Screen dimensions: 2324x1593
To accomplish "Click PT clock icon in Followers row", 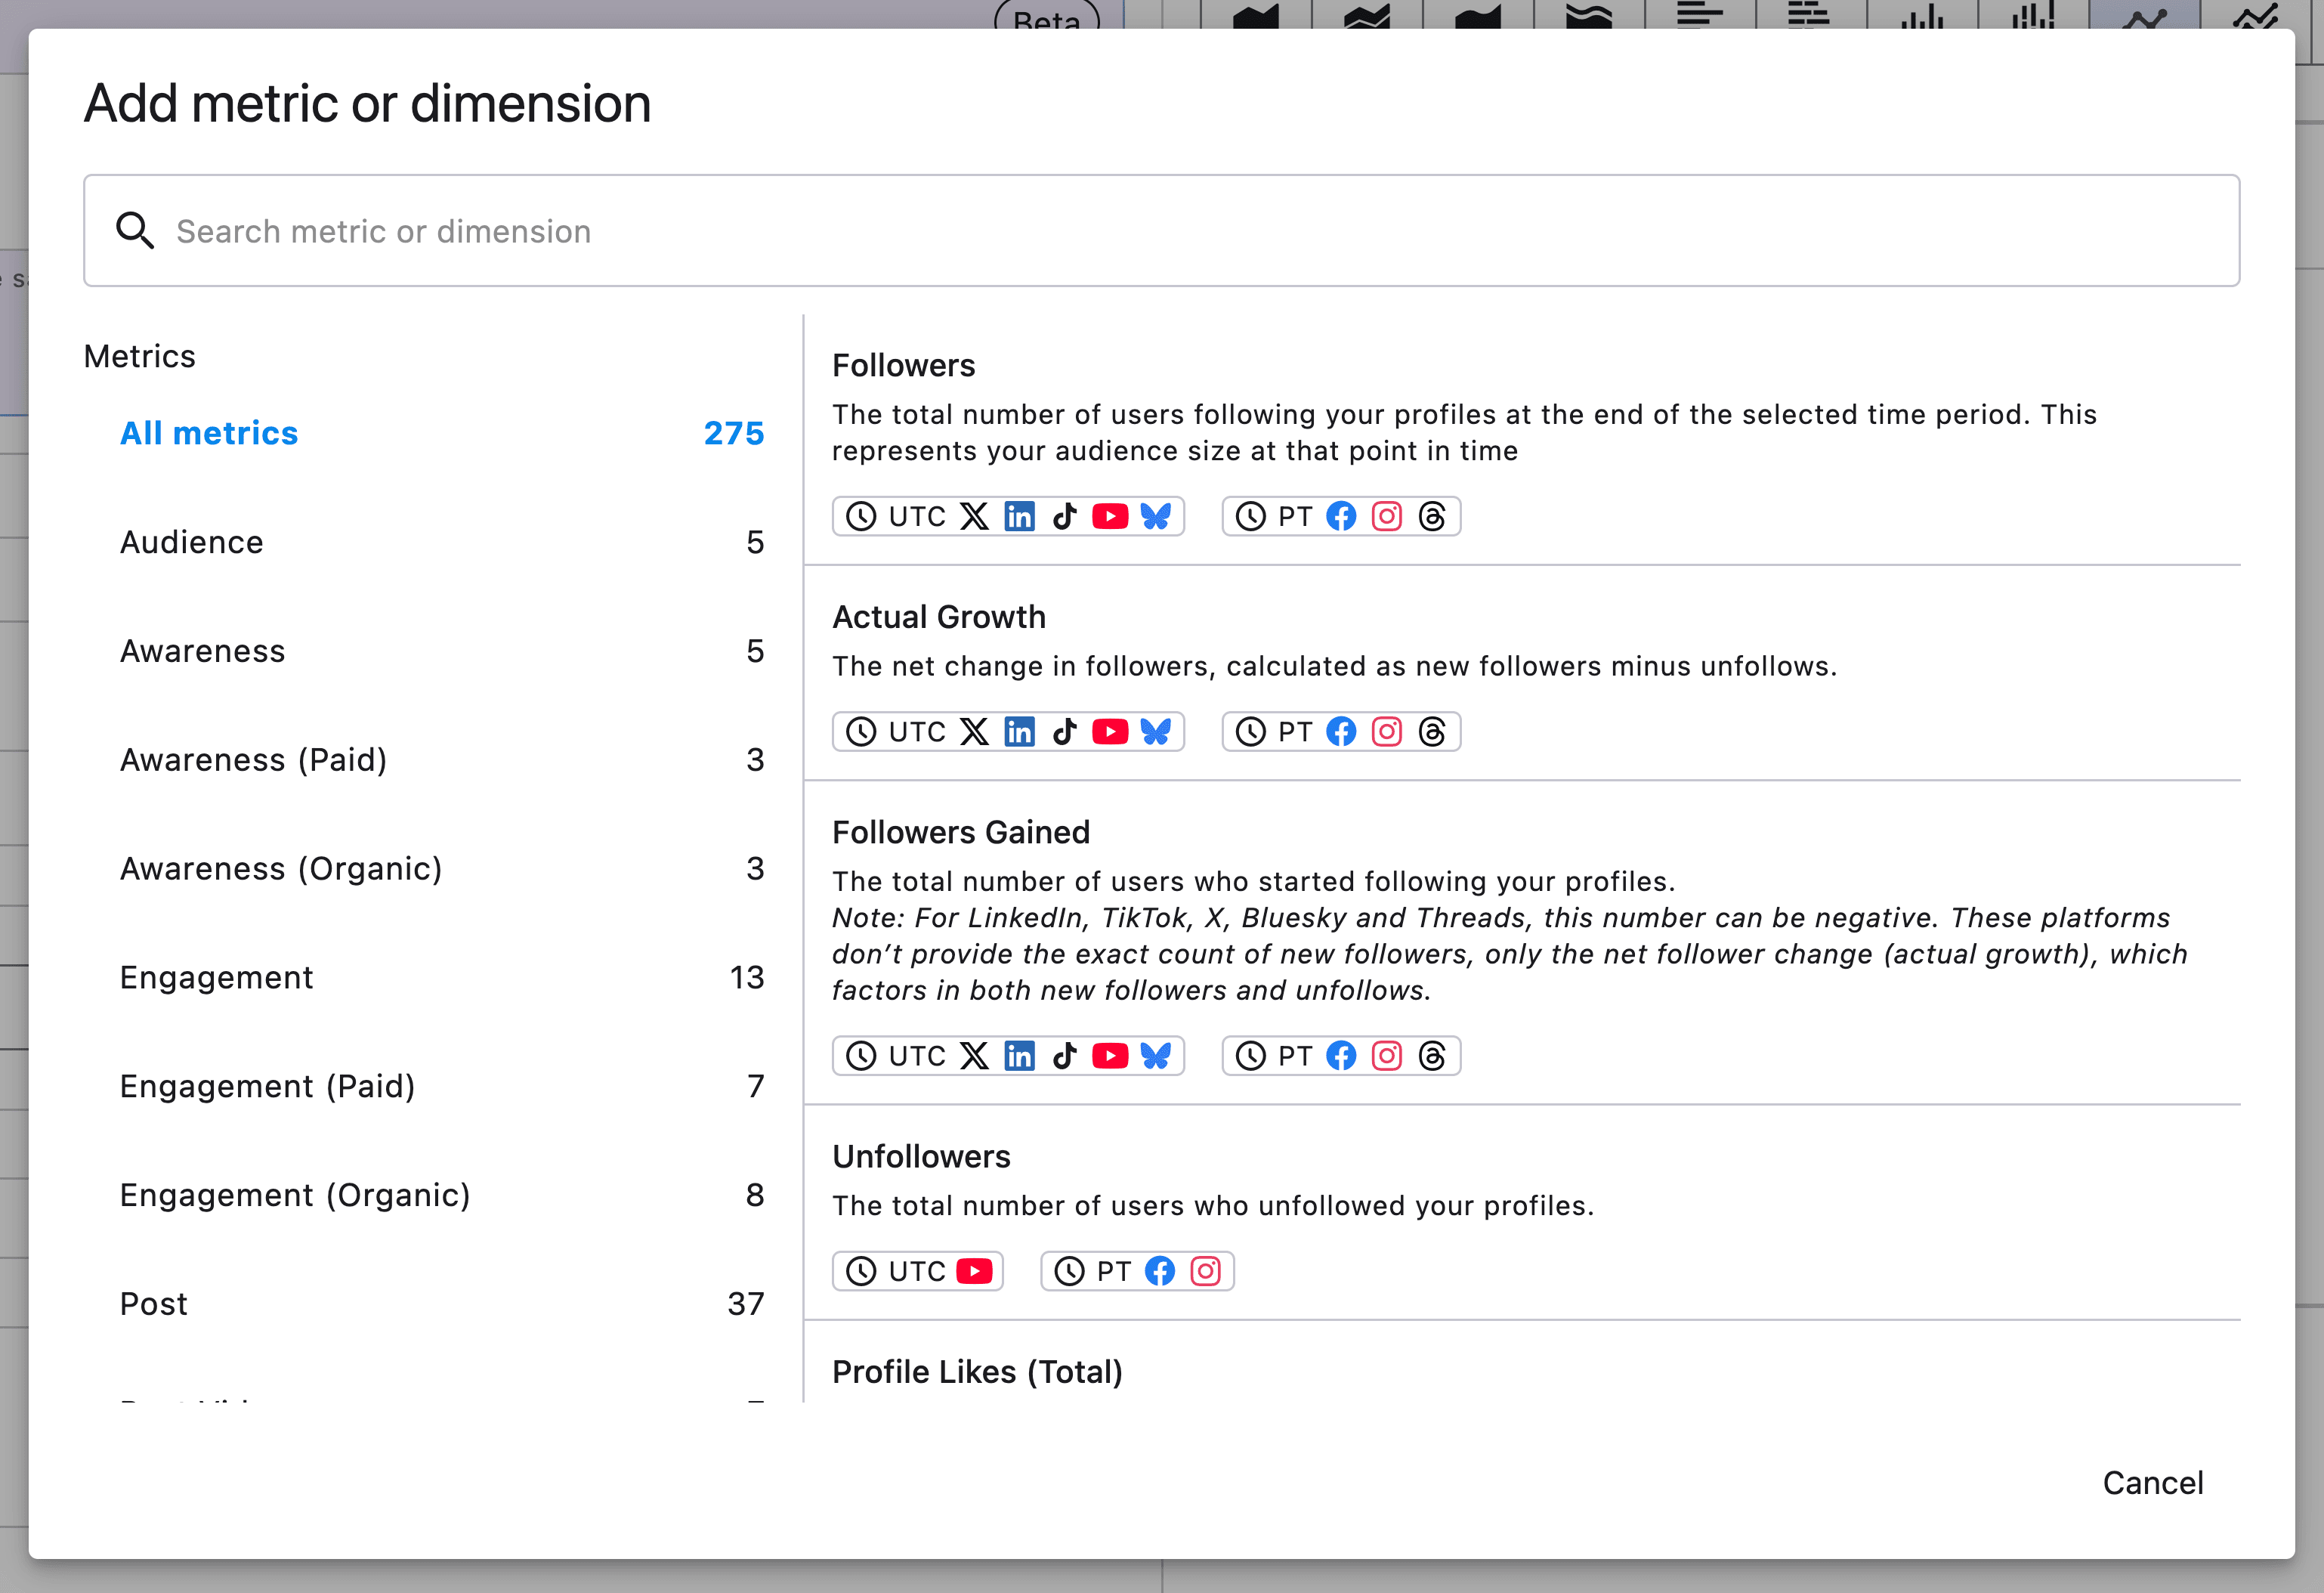I will tap(1251, 517).
